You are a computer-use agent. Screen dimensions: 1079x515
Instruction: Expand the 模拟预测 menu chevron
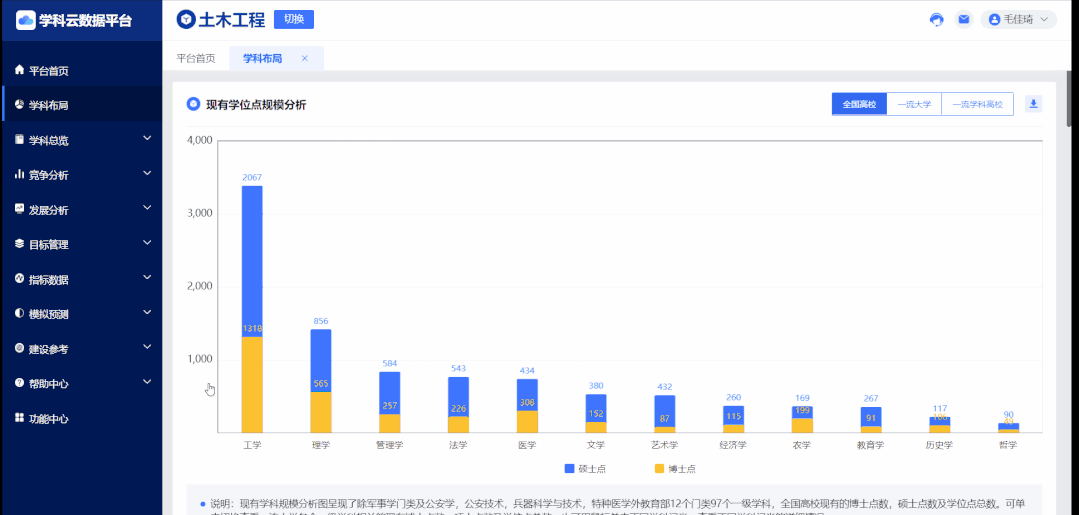147,312
